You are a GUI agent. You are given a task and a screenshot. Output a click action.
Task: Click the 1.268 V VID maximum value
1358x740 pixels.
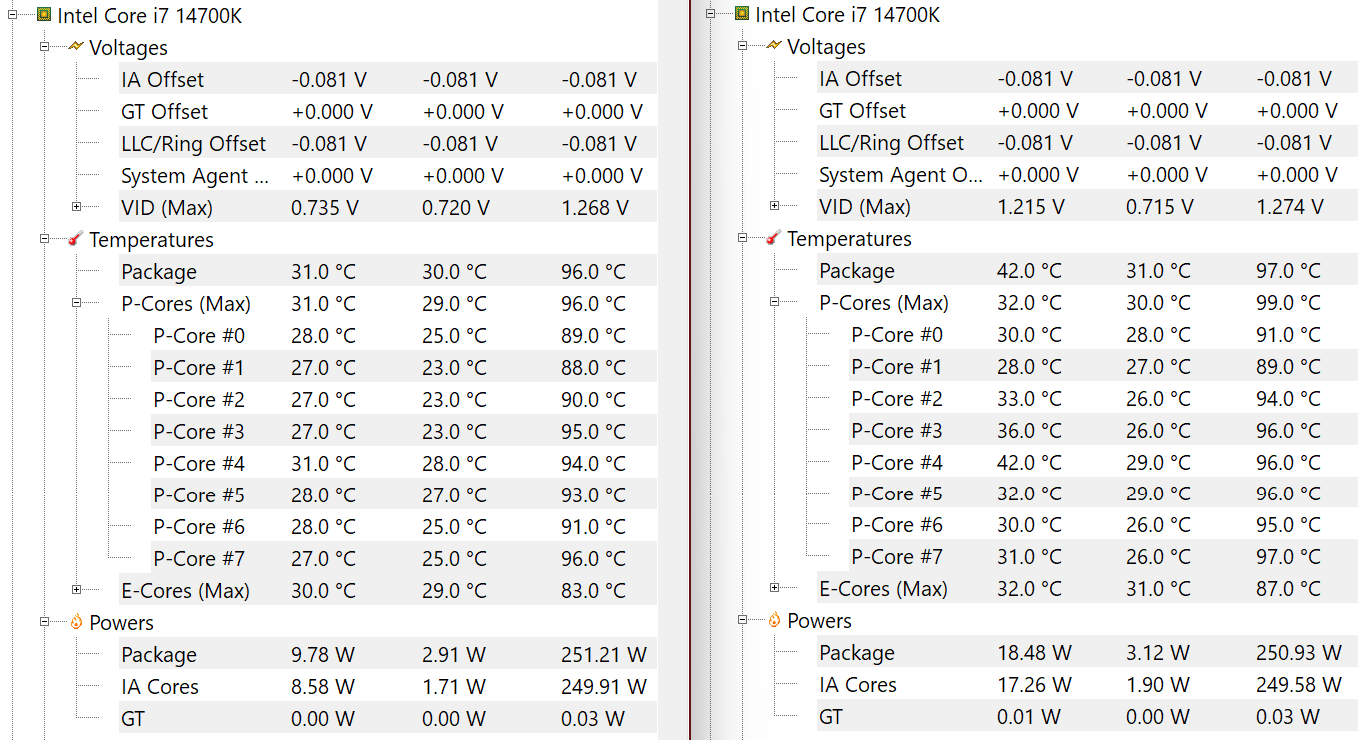595,208
